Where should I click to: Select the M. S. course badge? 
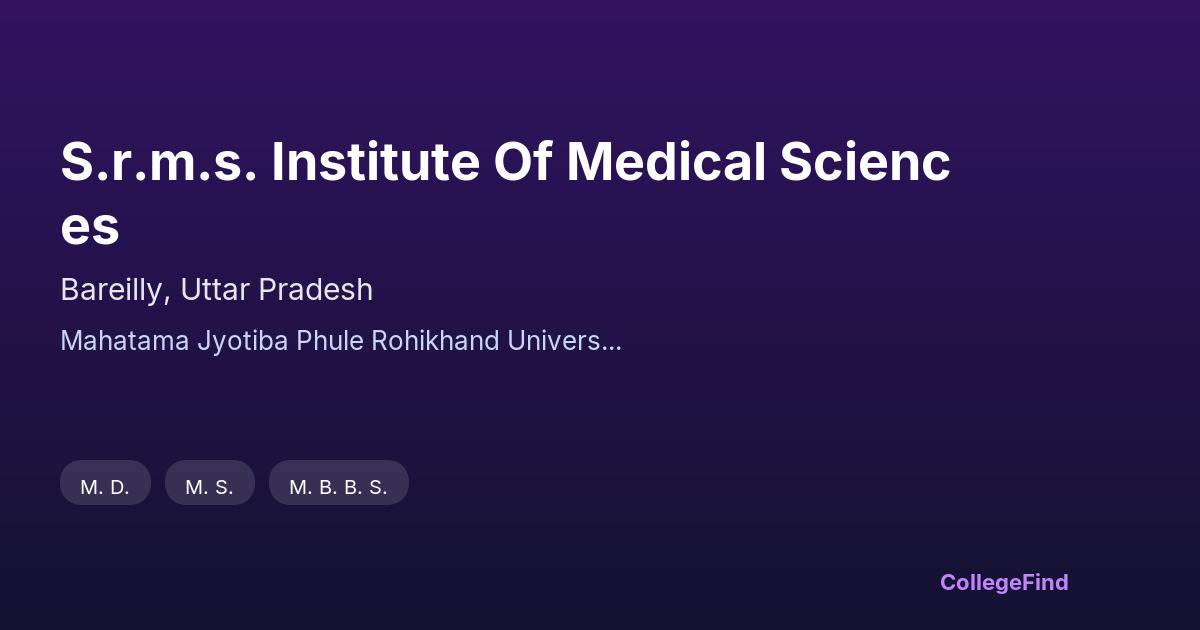210,487
